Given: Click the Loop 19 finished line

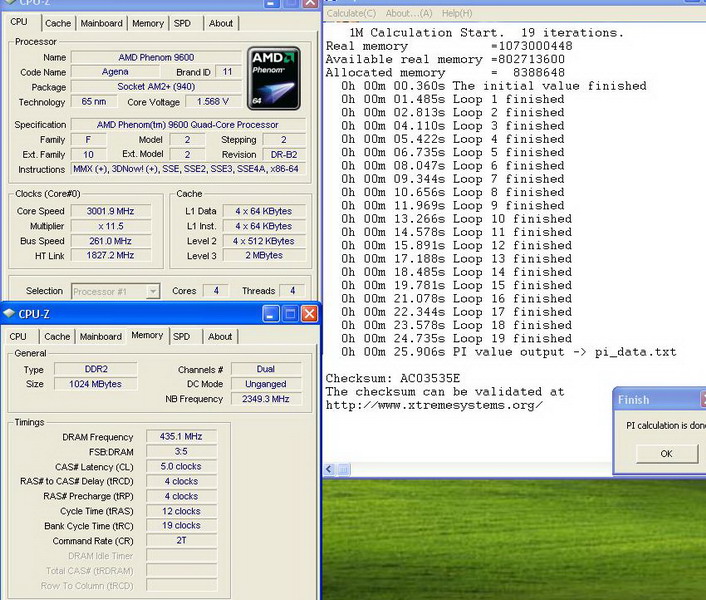Looking at the screenshot, I should click(457, 338).
